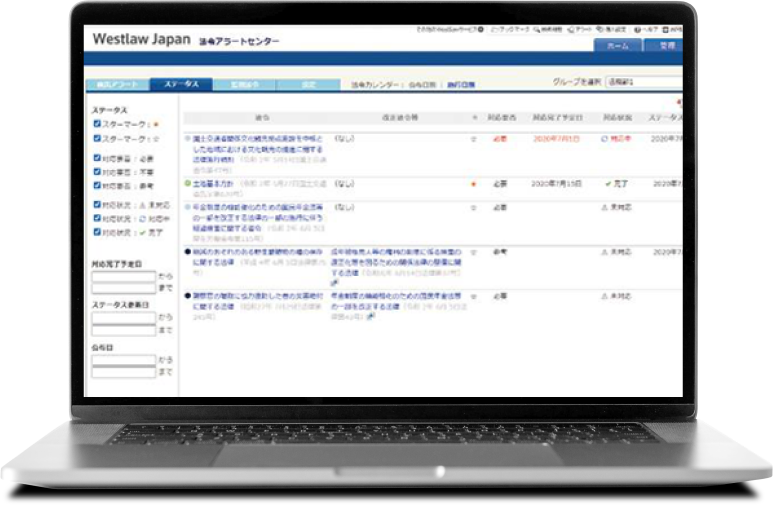Click the ステータス更新日 'まで' date field
This screenshot has width=773, height=505.
pos(124,330)
